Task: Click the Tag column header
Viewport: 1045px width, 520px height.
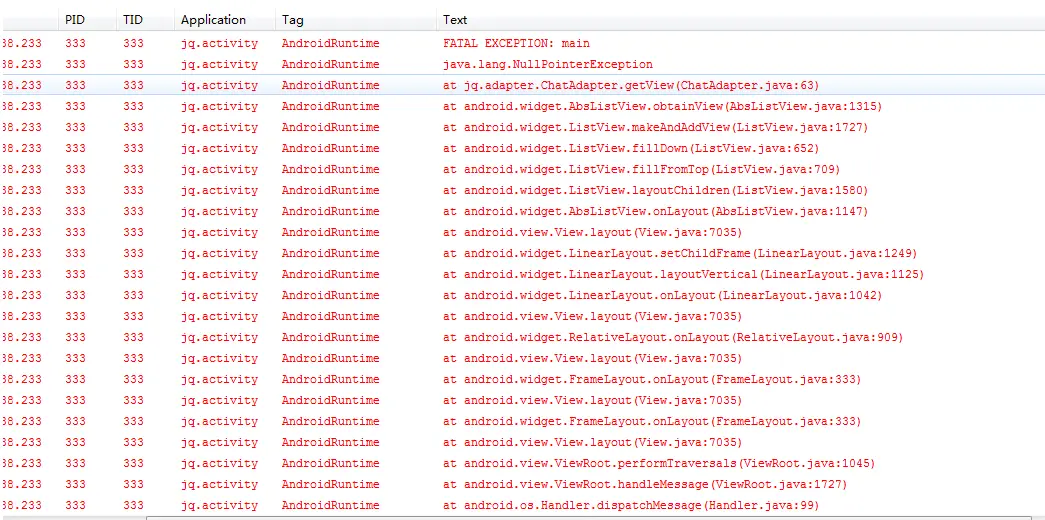Action: tap(356, 20)
